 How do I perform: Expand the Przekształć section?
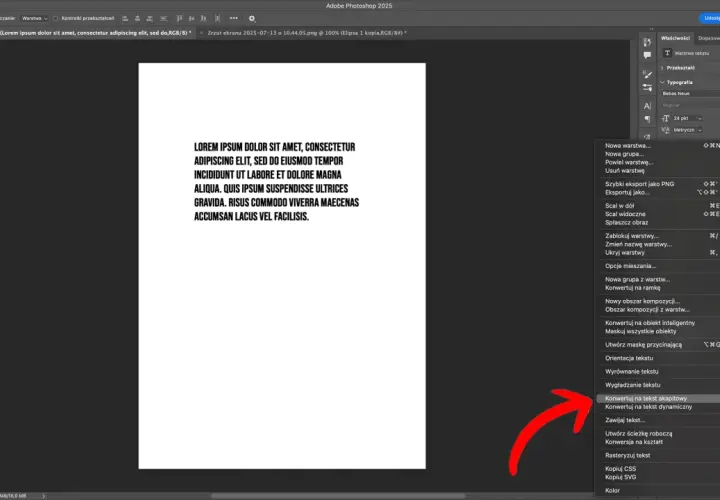point(662,68)
